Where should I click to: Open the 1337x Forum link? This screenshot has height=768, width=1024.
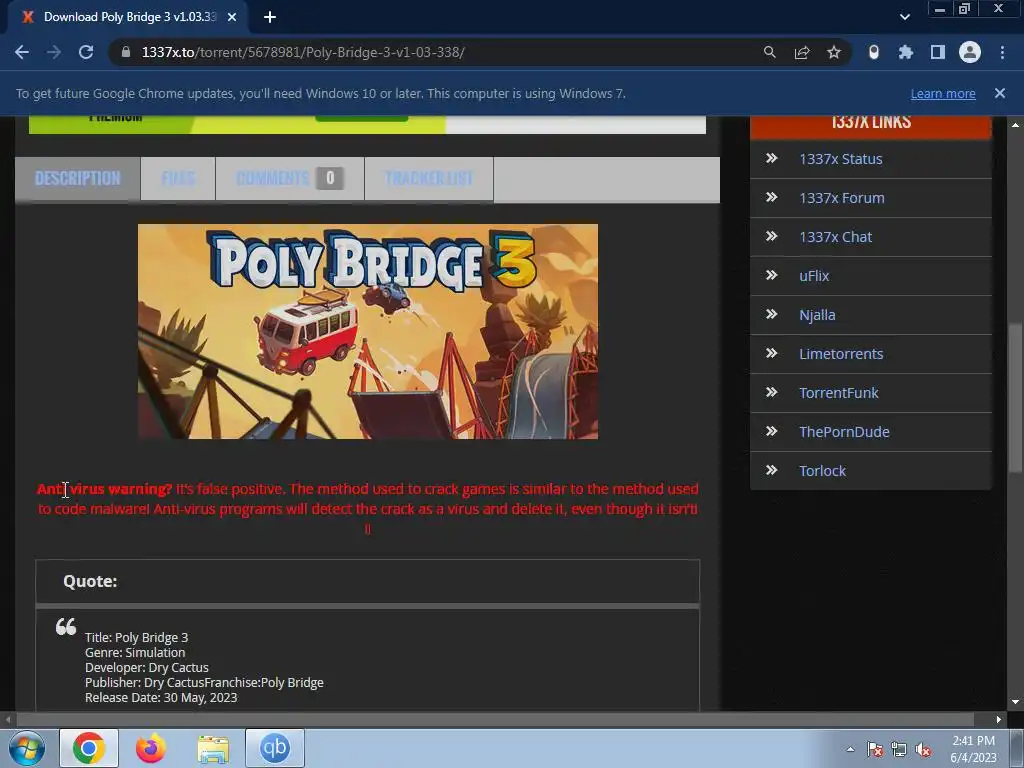pos(842,198)
